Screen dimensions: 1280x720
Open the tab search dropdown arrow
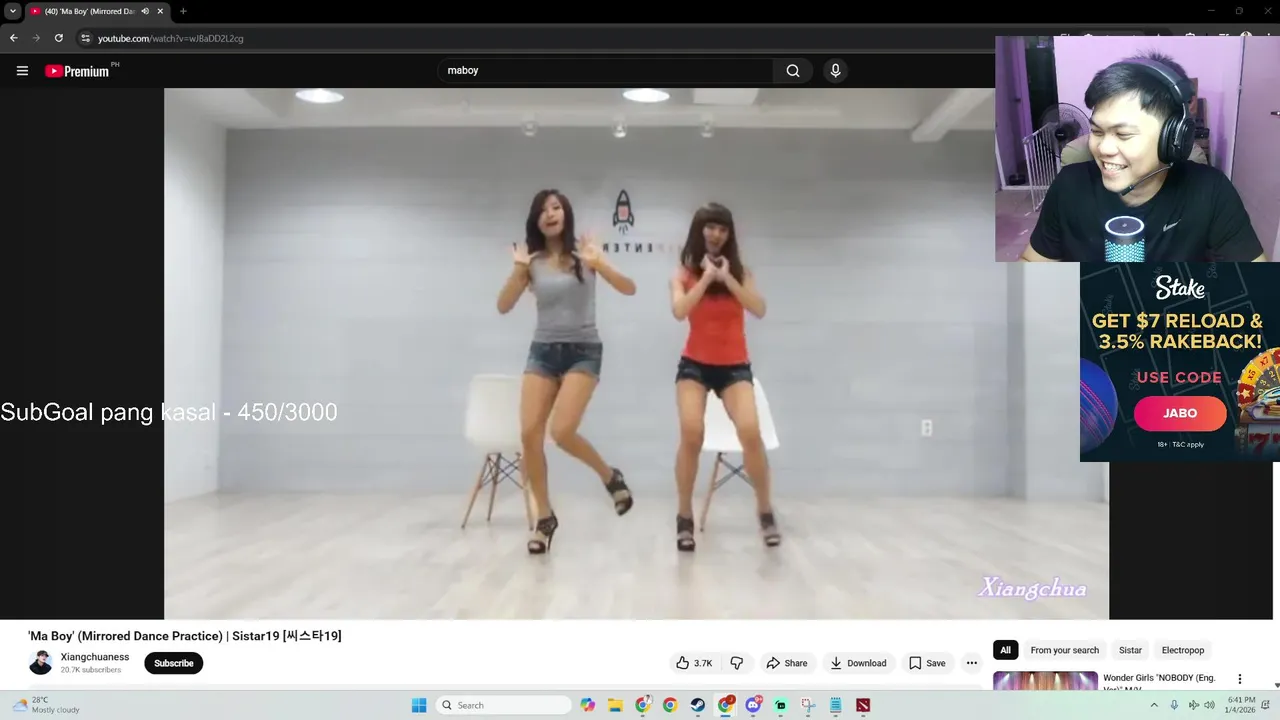click(x=13, y=11)
